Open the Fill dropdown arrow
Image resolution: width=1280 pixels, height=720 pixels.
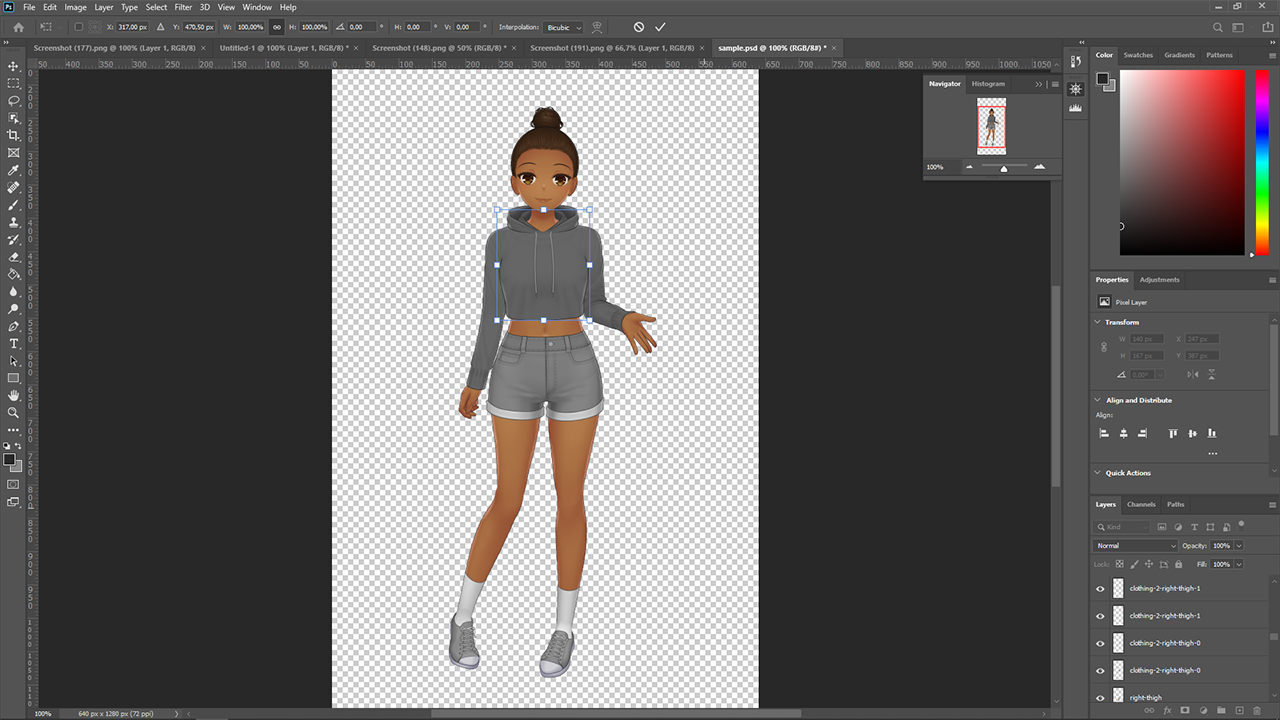[1239, 564]
